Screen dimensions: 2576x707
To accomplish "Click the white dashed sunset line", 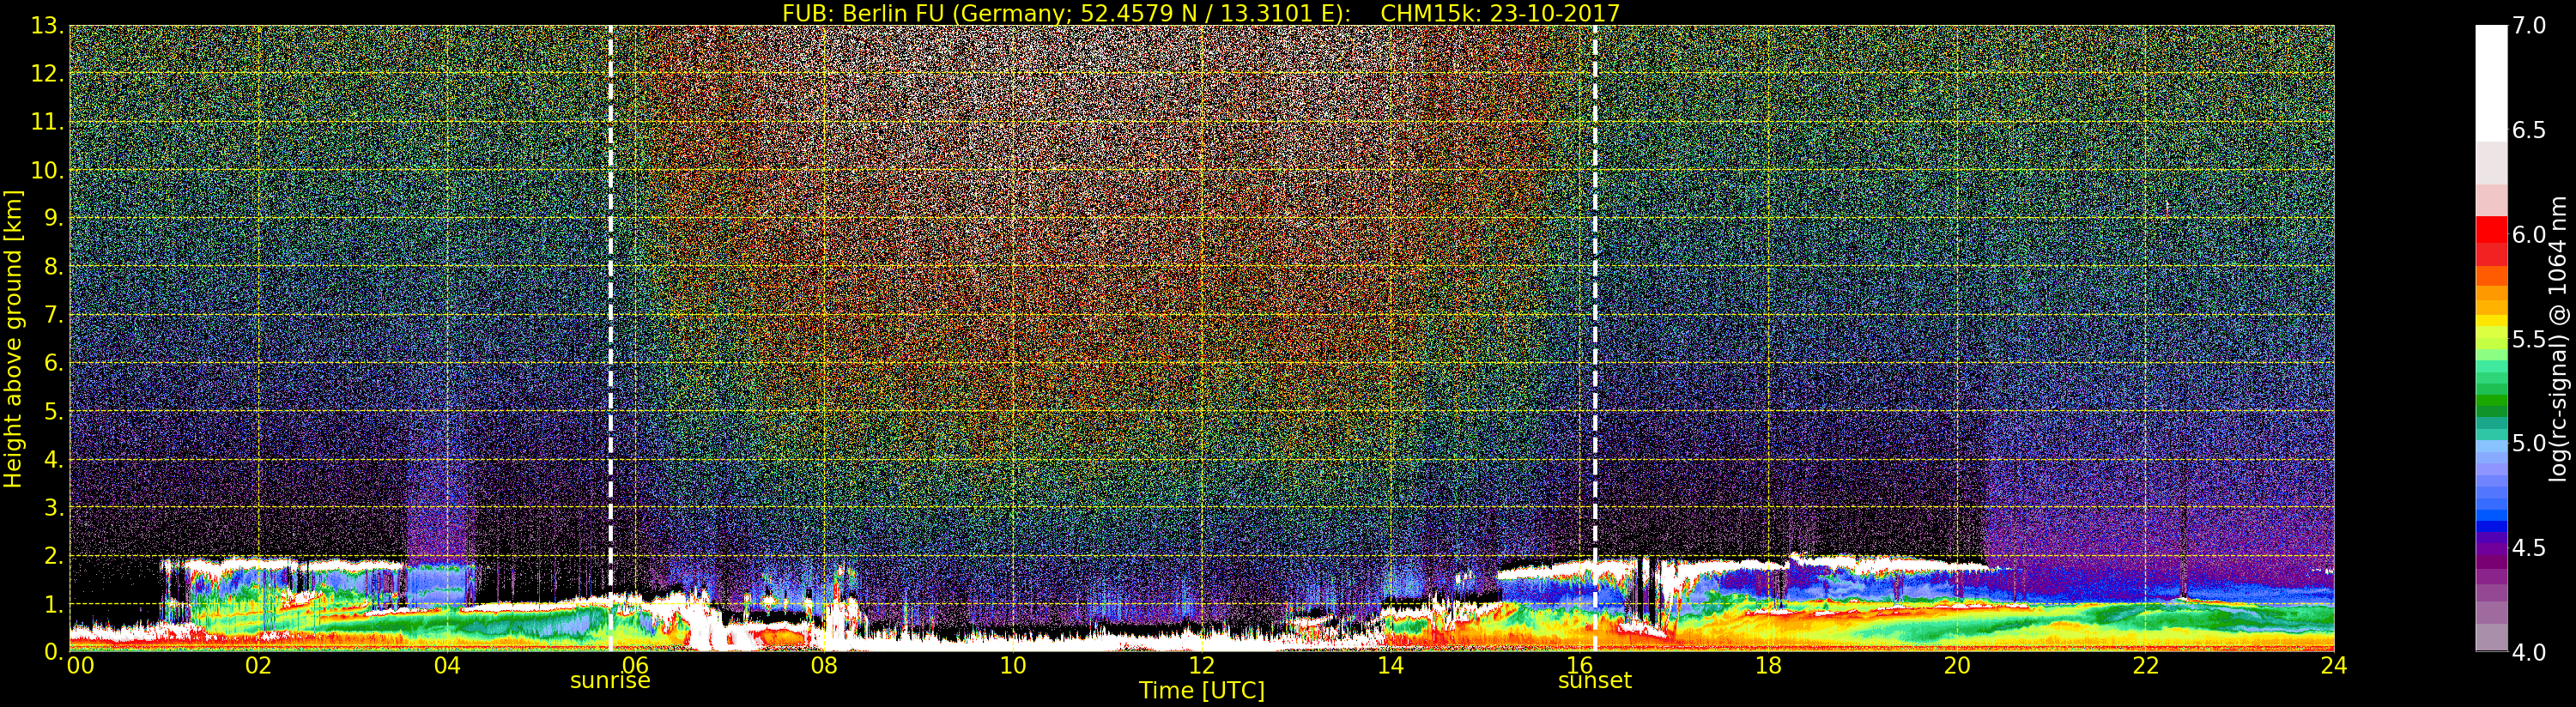I will point(1595,338).
